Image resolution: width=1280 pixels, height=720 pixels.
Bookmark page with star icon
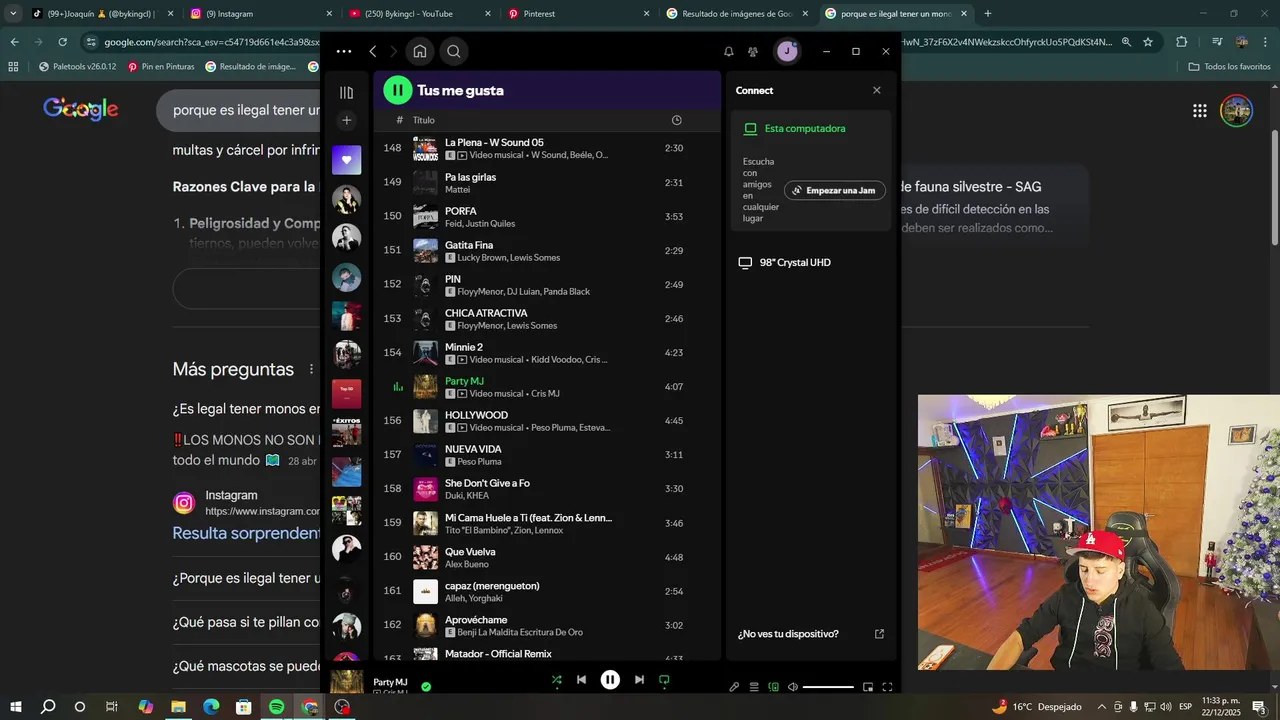point(1148,42)
